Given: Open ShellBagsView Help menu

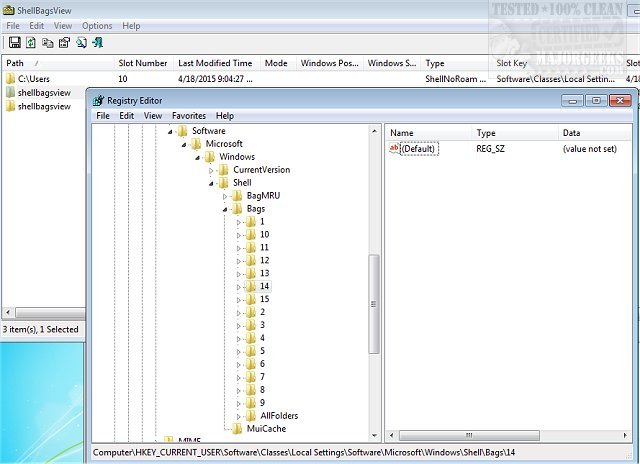Looking at the screenshot, I should (131, 26).
